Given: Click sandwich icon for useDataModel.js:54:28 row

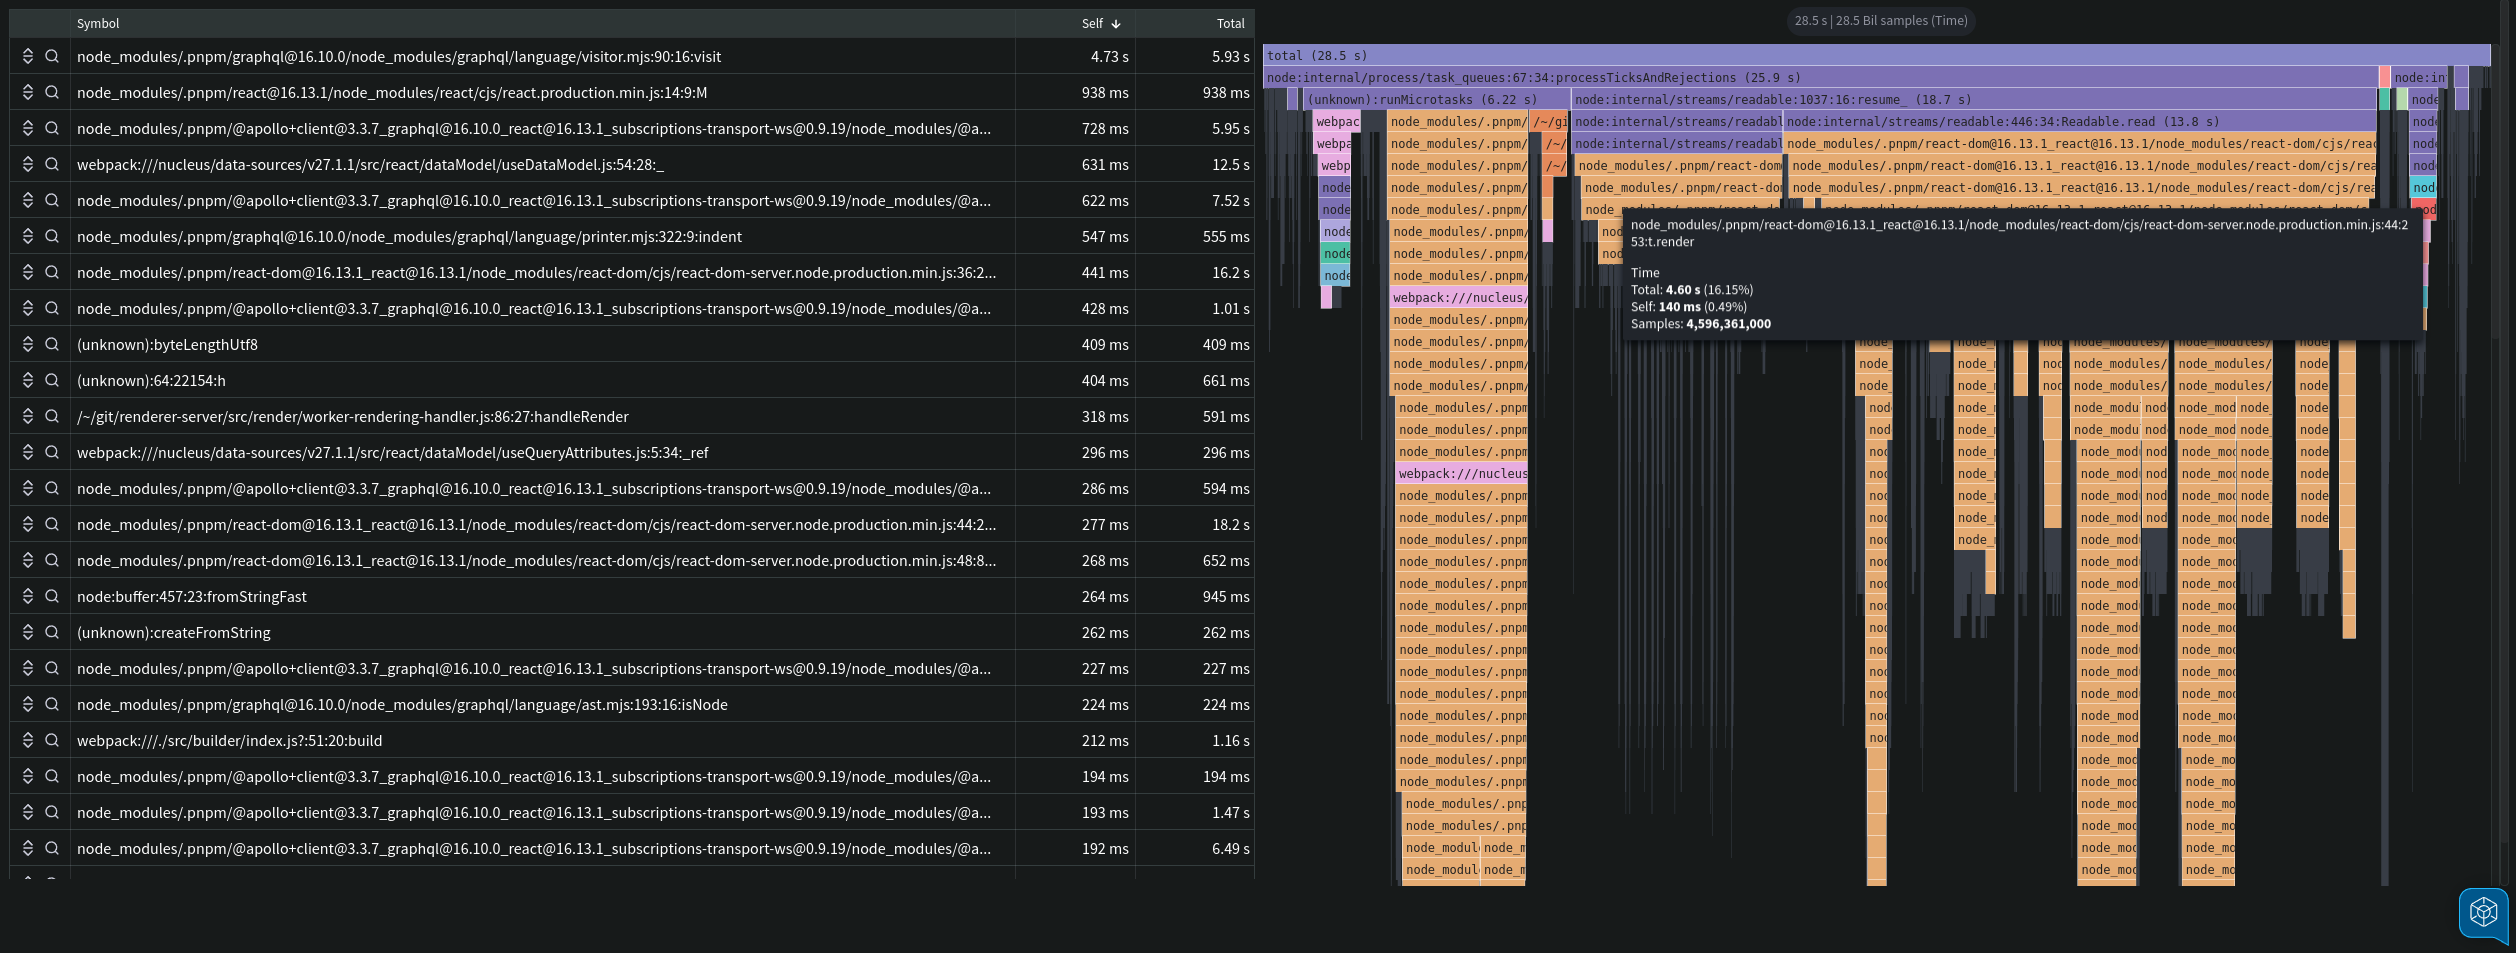Looking at the screenshot, I should pyautogui.click(x=28, y=164).
